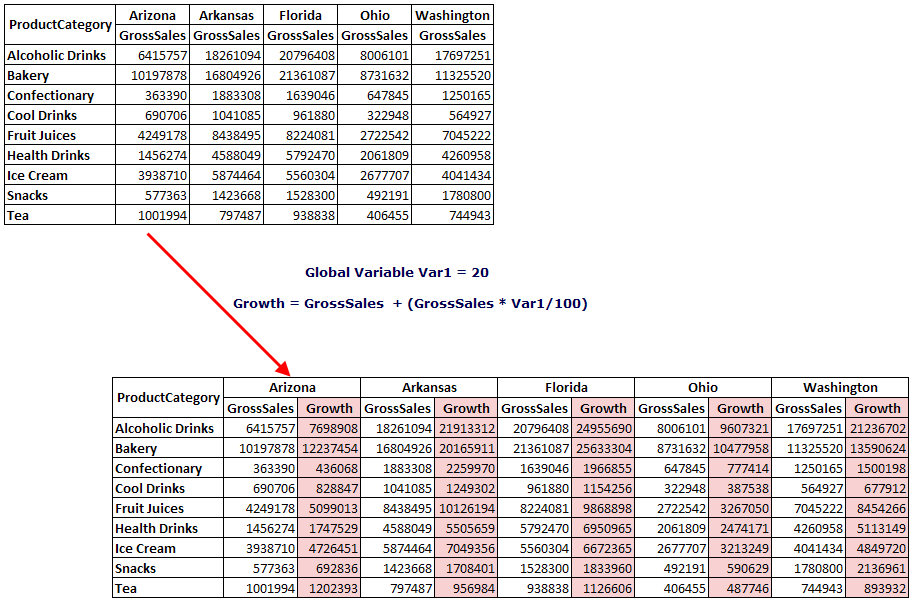The image size is (912, 602).
Task: Click the Snacks Growth value 2136961
Action: click(877, 568)
